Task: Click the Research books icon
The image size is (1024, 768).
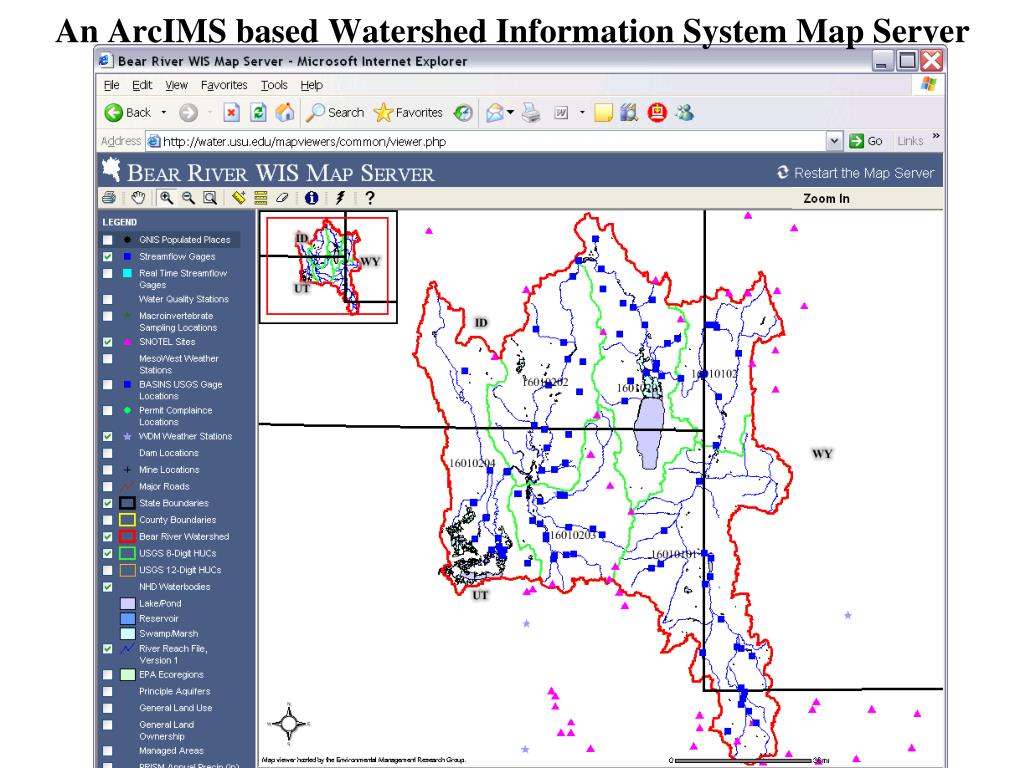Action: (x=629, y=113)
